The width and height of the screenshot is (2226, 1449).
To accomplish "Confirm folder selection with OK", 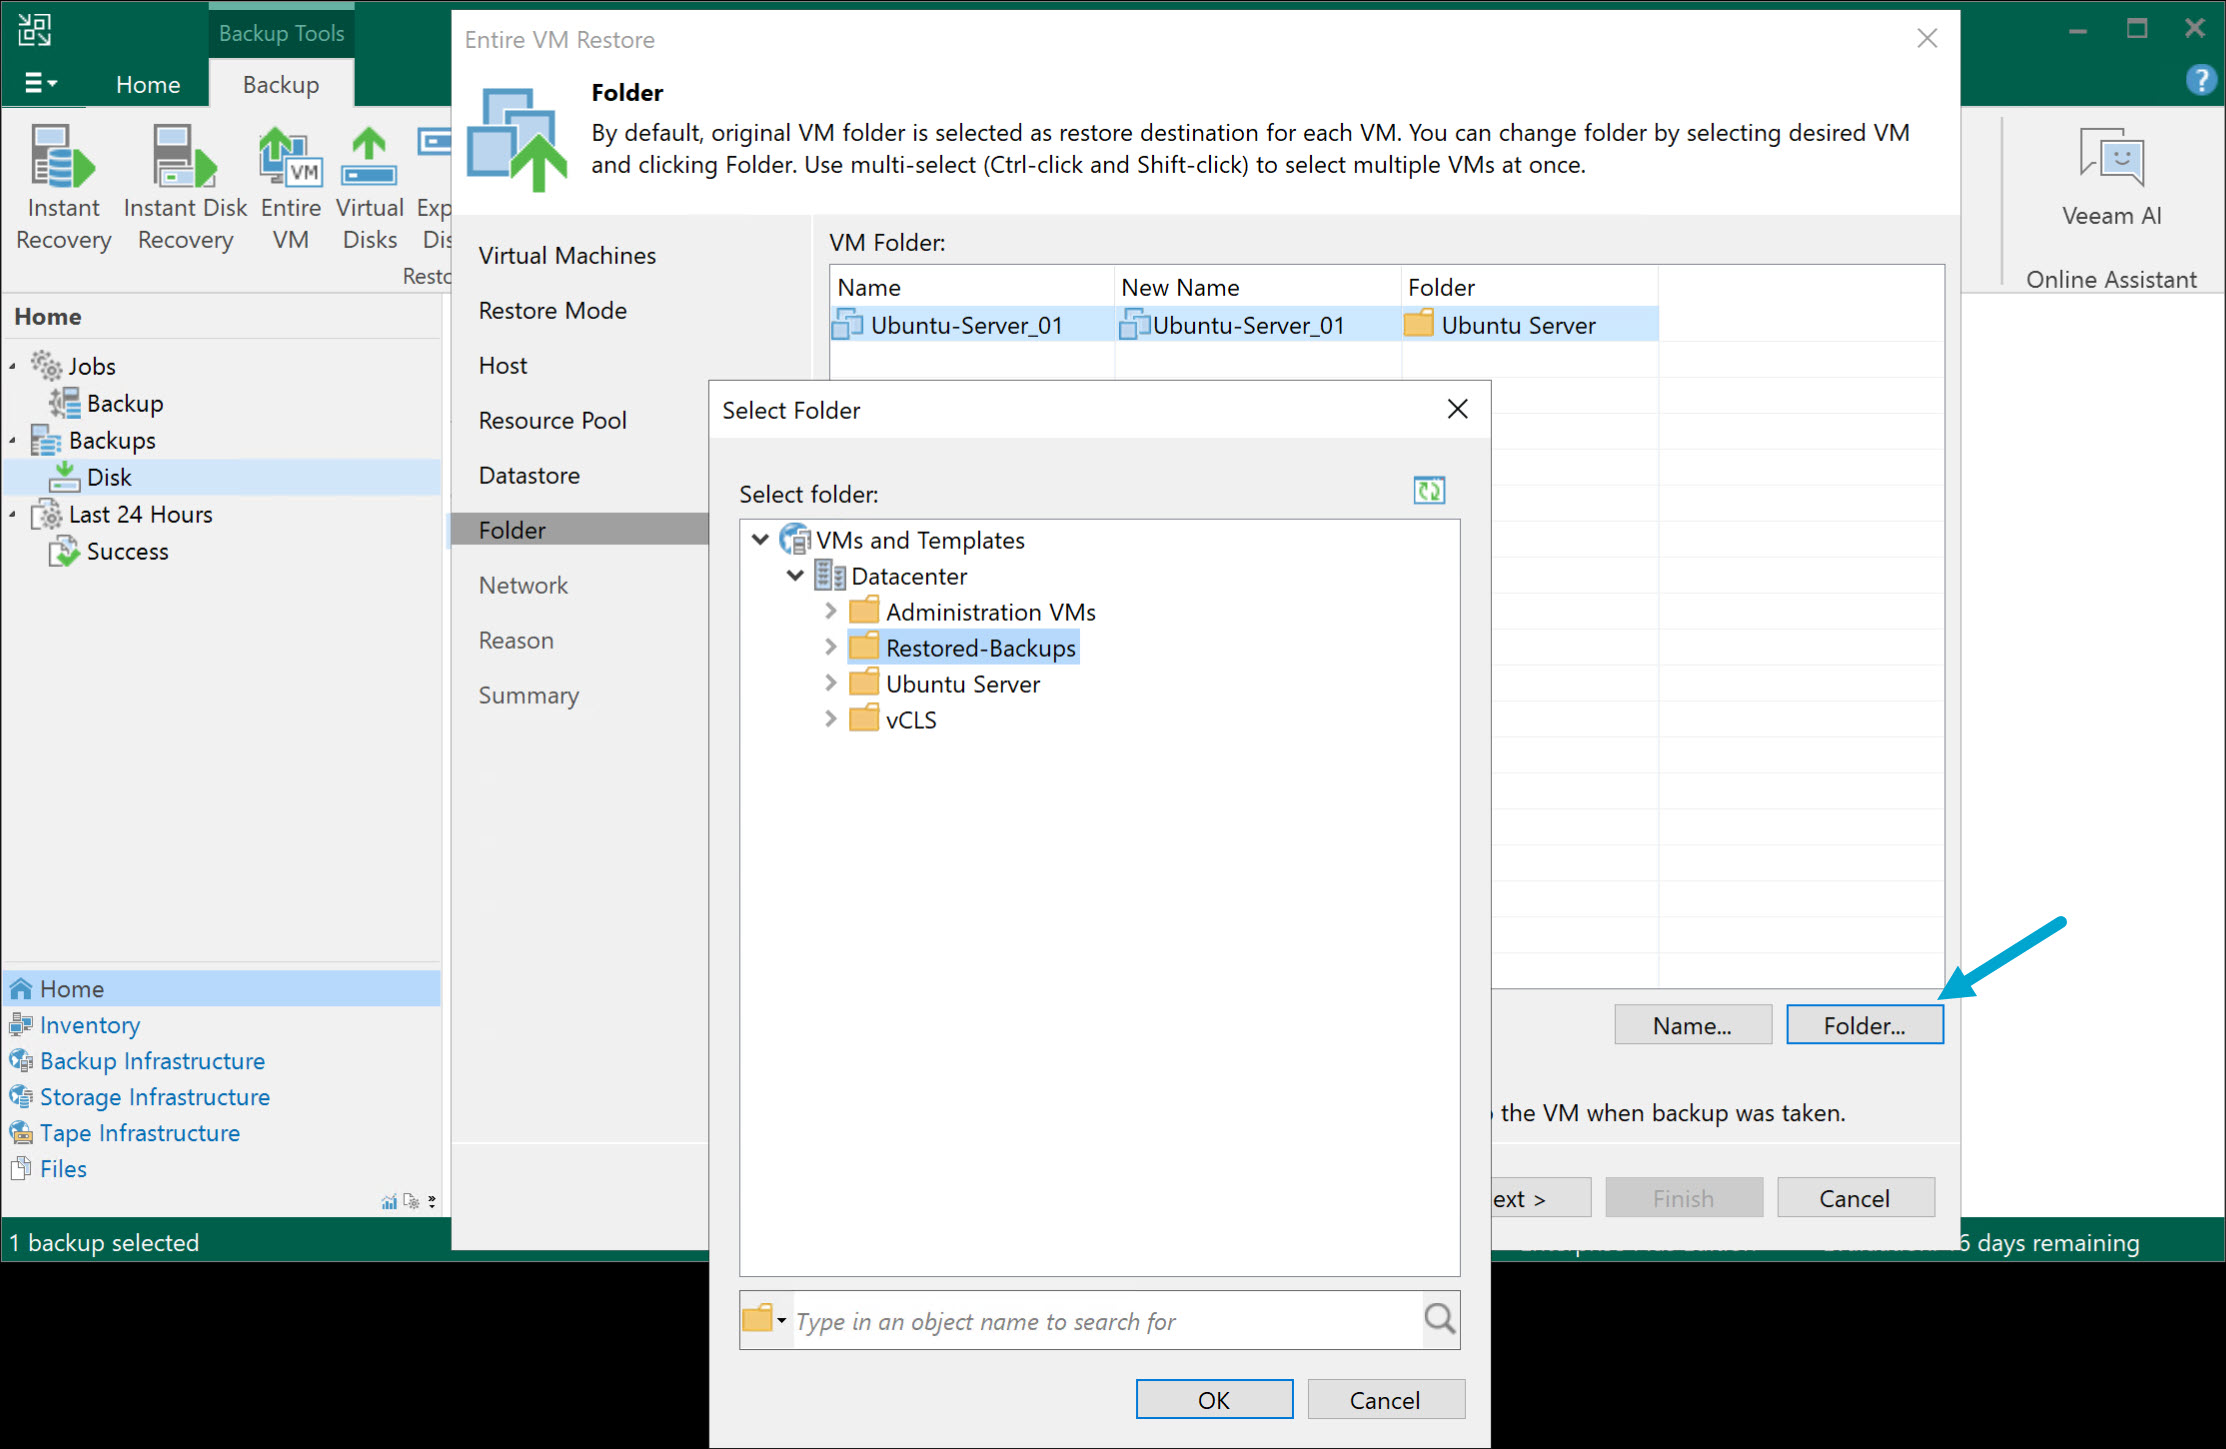I will pyautogui.click(x=1213, y=1399).
